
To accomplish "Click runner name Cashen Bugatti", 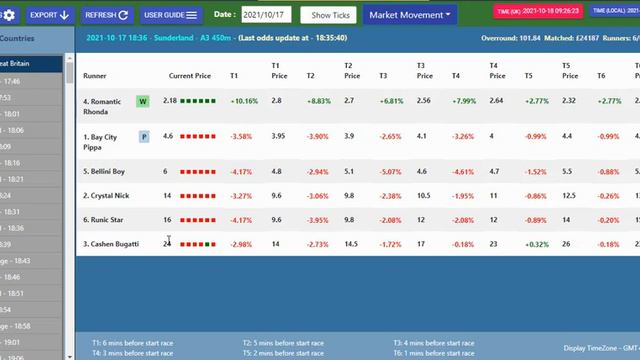I will pos(111,244).
